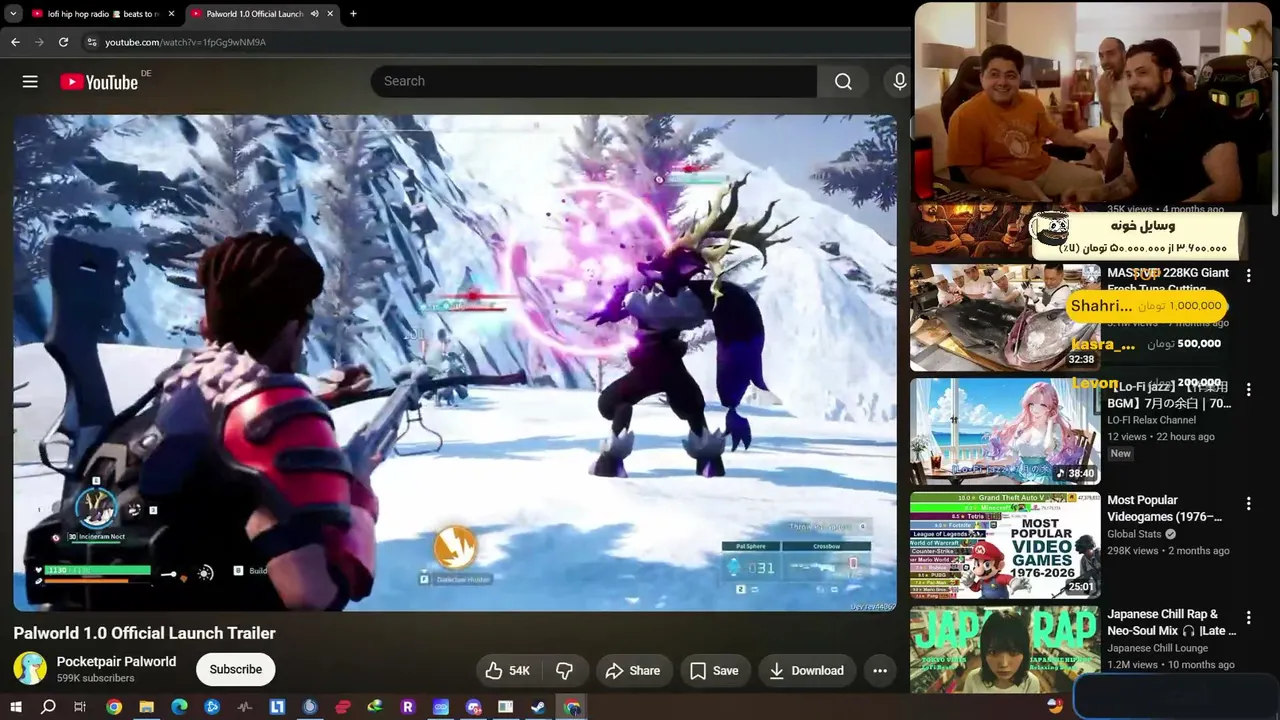
Task: Click the '599K subscribers' count text
Action: pyautogui.click(x=96, y=678)
